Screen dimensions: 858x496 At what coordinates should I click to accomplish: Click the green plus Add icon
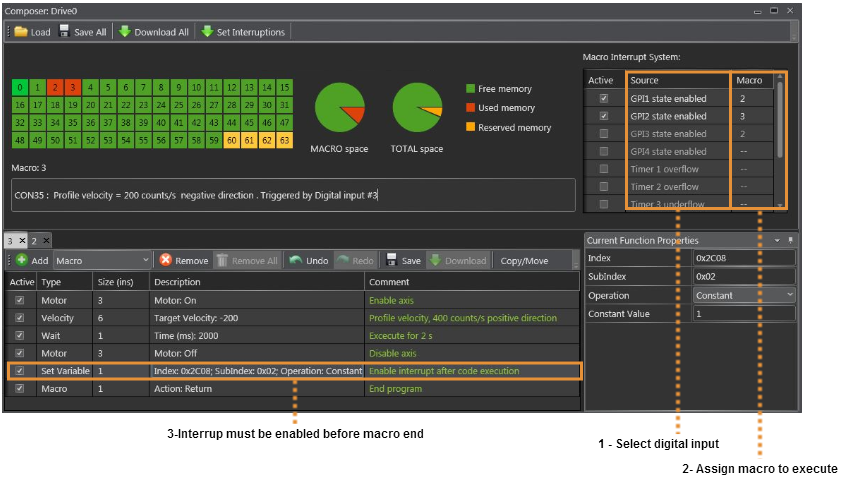coord(20,260)
